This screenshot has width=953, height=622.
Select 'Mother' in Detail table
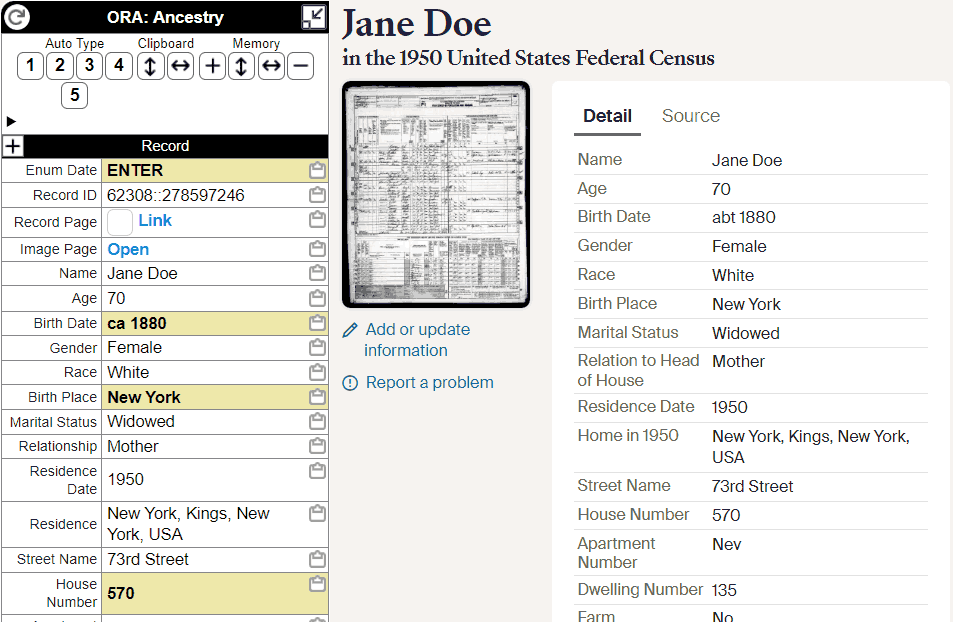(738, 361)
